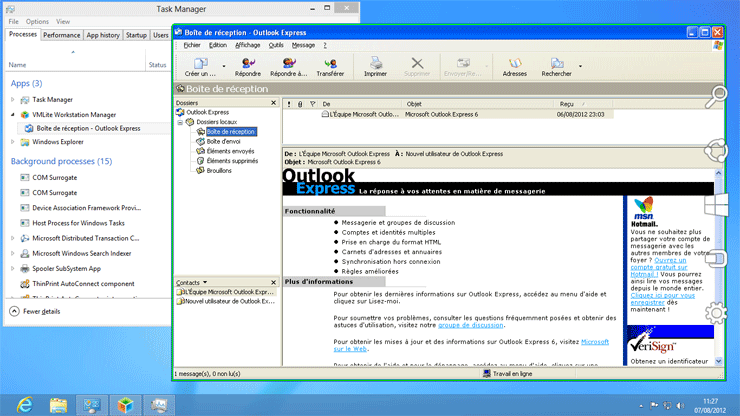This screenshot has width=740, height=416.
Task: Select the Éléments supprimés folder
Action: [231, 160]
